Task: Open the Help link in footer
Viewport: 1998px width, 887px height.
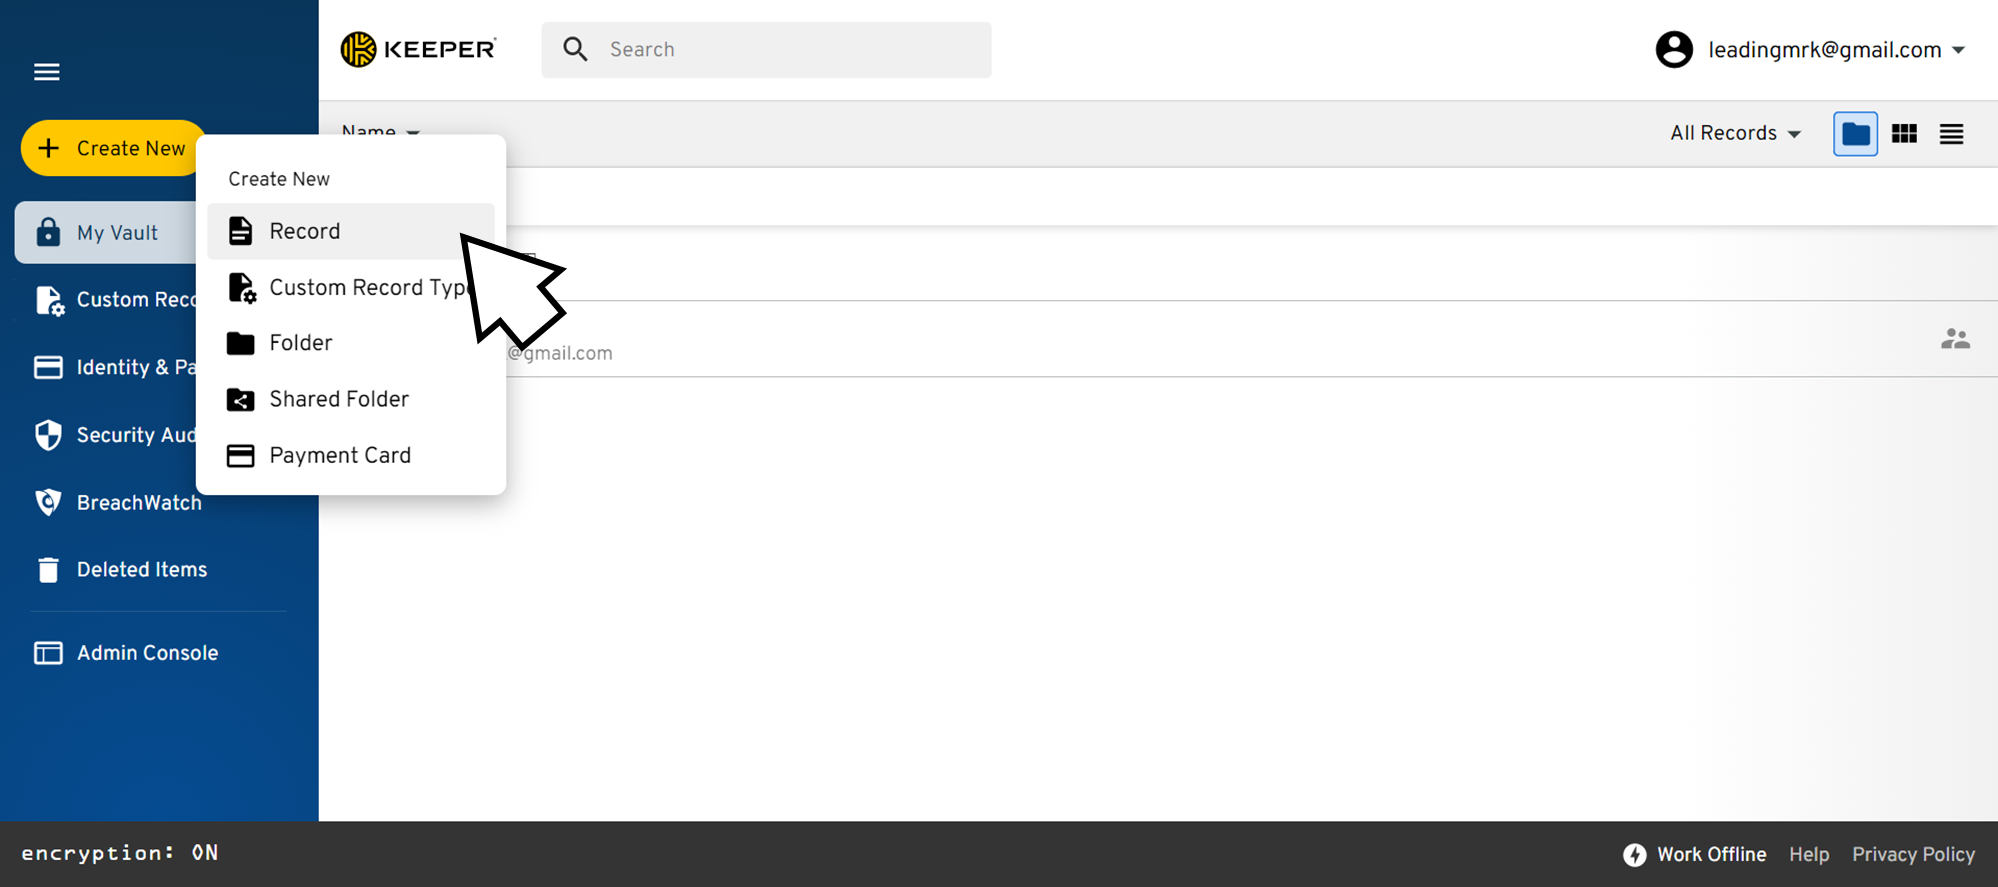Action: pos(1809,854)
